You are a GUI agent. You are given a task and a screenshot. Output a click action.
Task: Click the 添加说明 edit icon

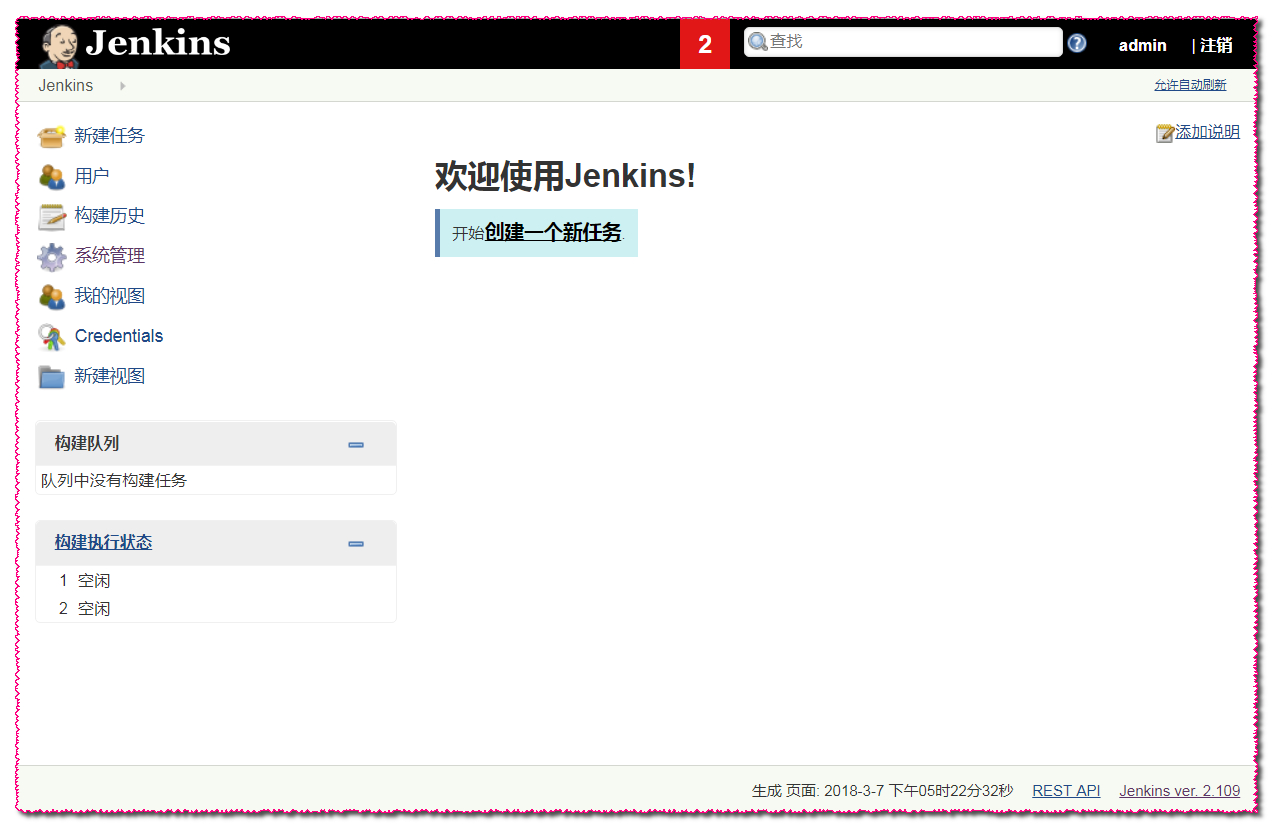click(1165, 133)
